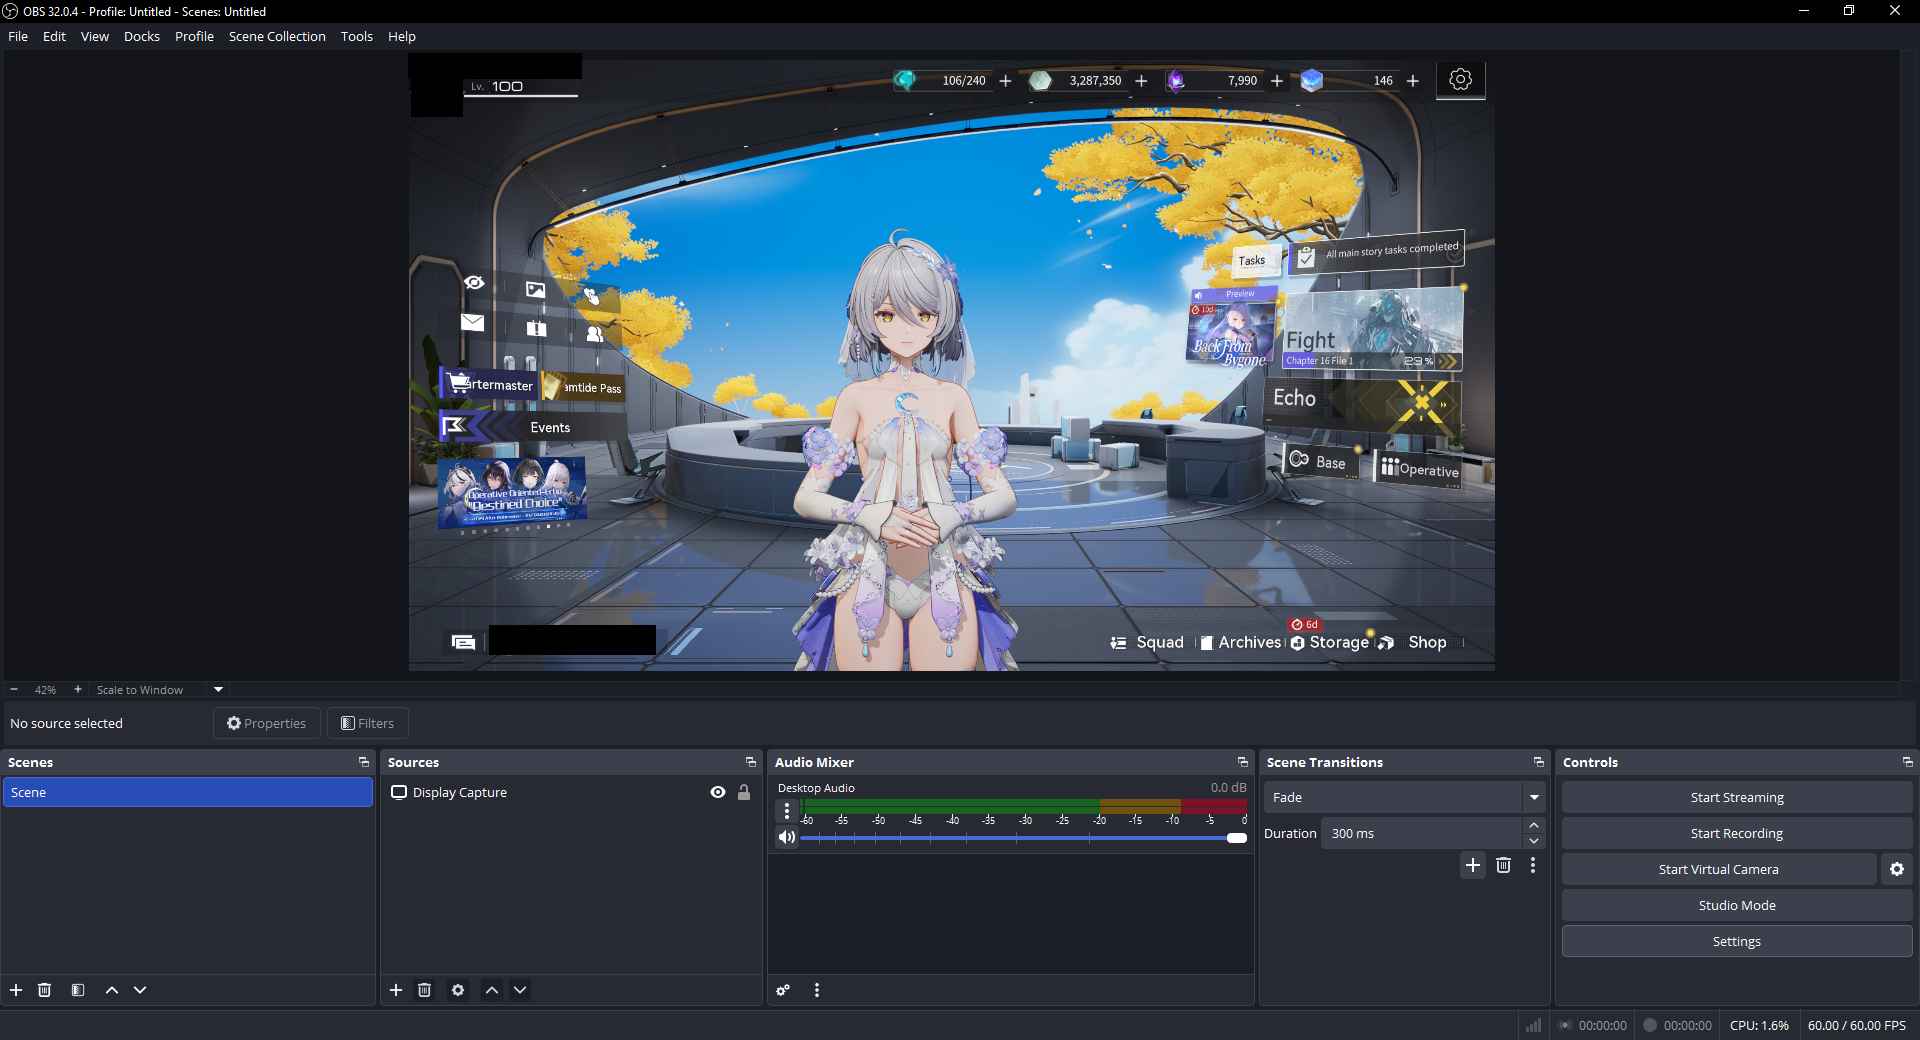Open scene filters icon in Scenes dock

coord(78,990)
